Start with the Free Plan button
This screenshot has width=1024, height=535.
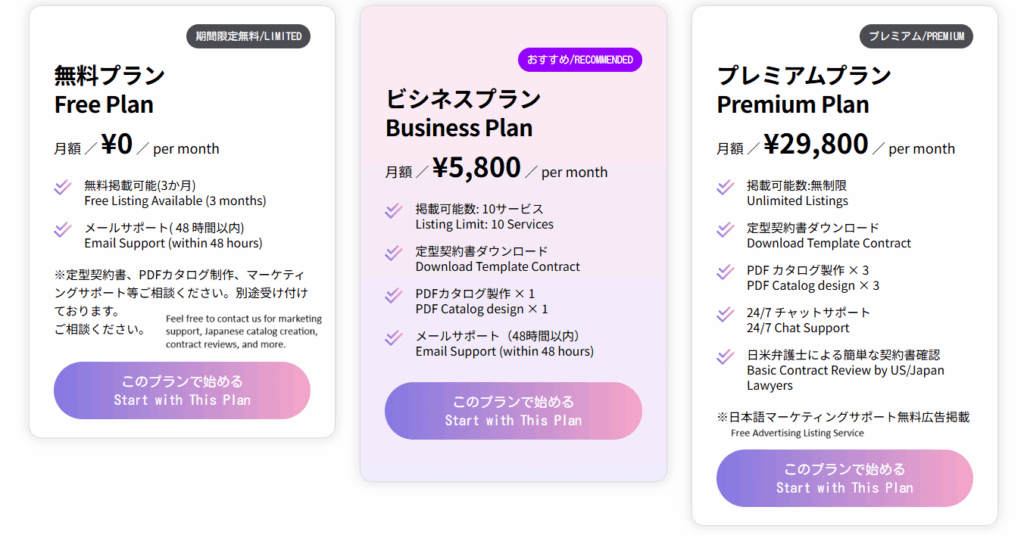[x=182, y=390]
